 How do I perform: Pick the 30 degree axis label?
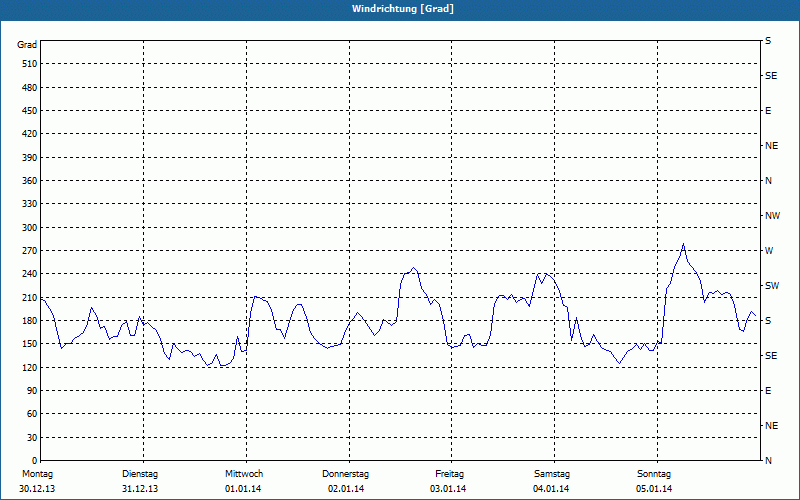click(32, 437)
